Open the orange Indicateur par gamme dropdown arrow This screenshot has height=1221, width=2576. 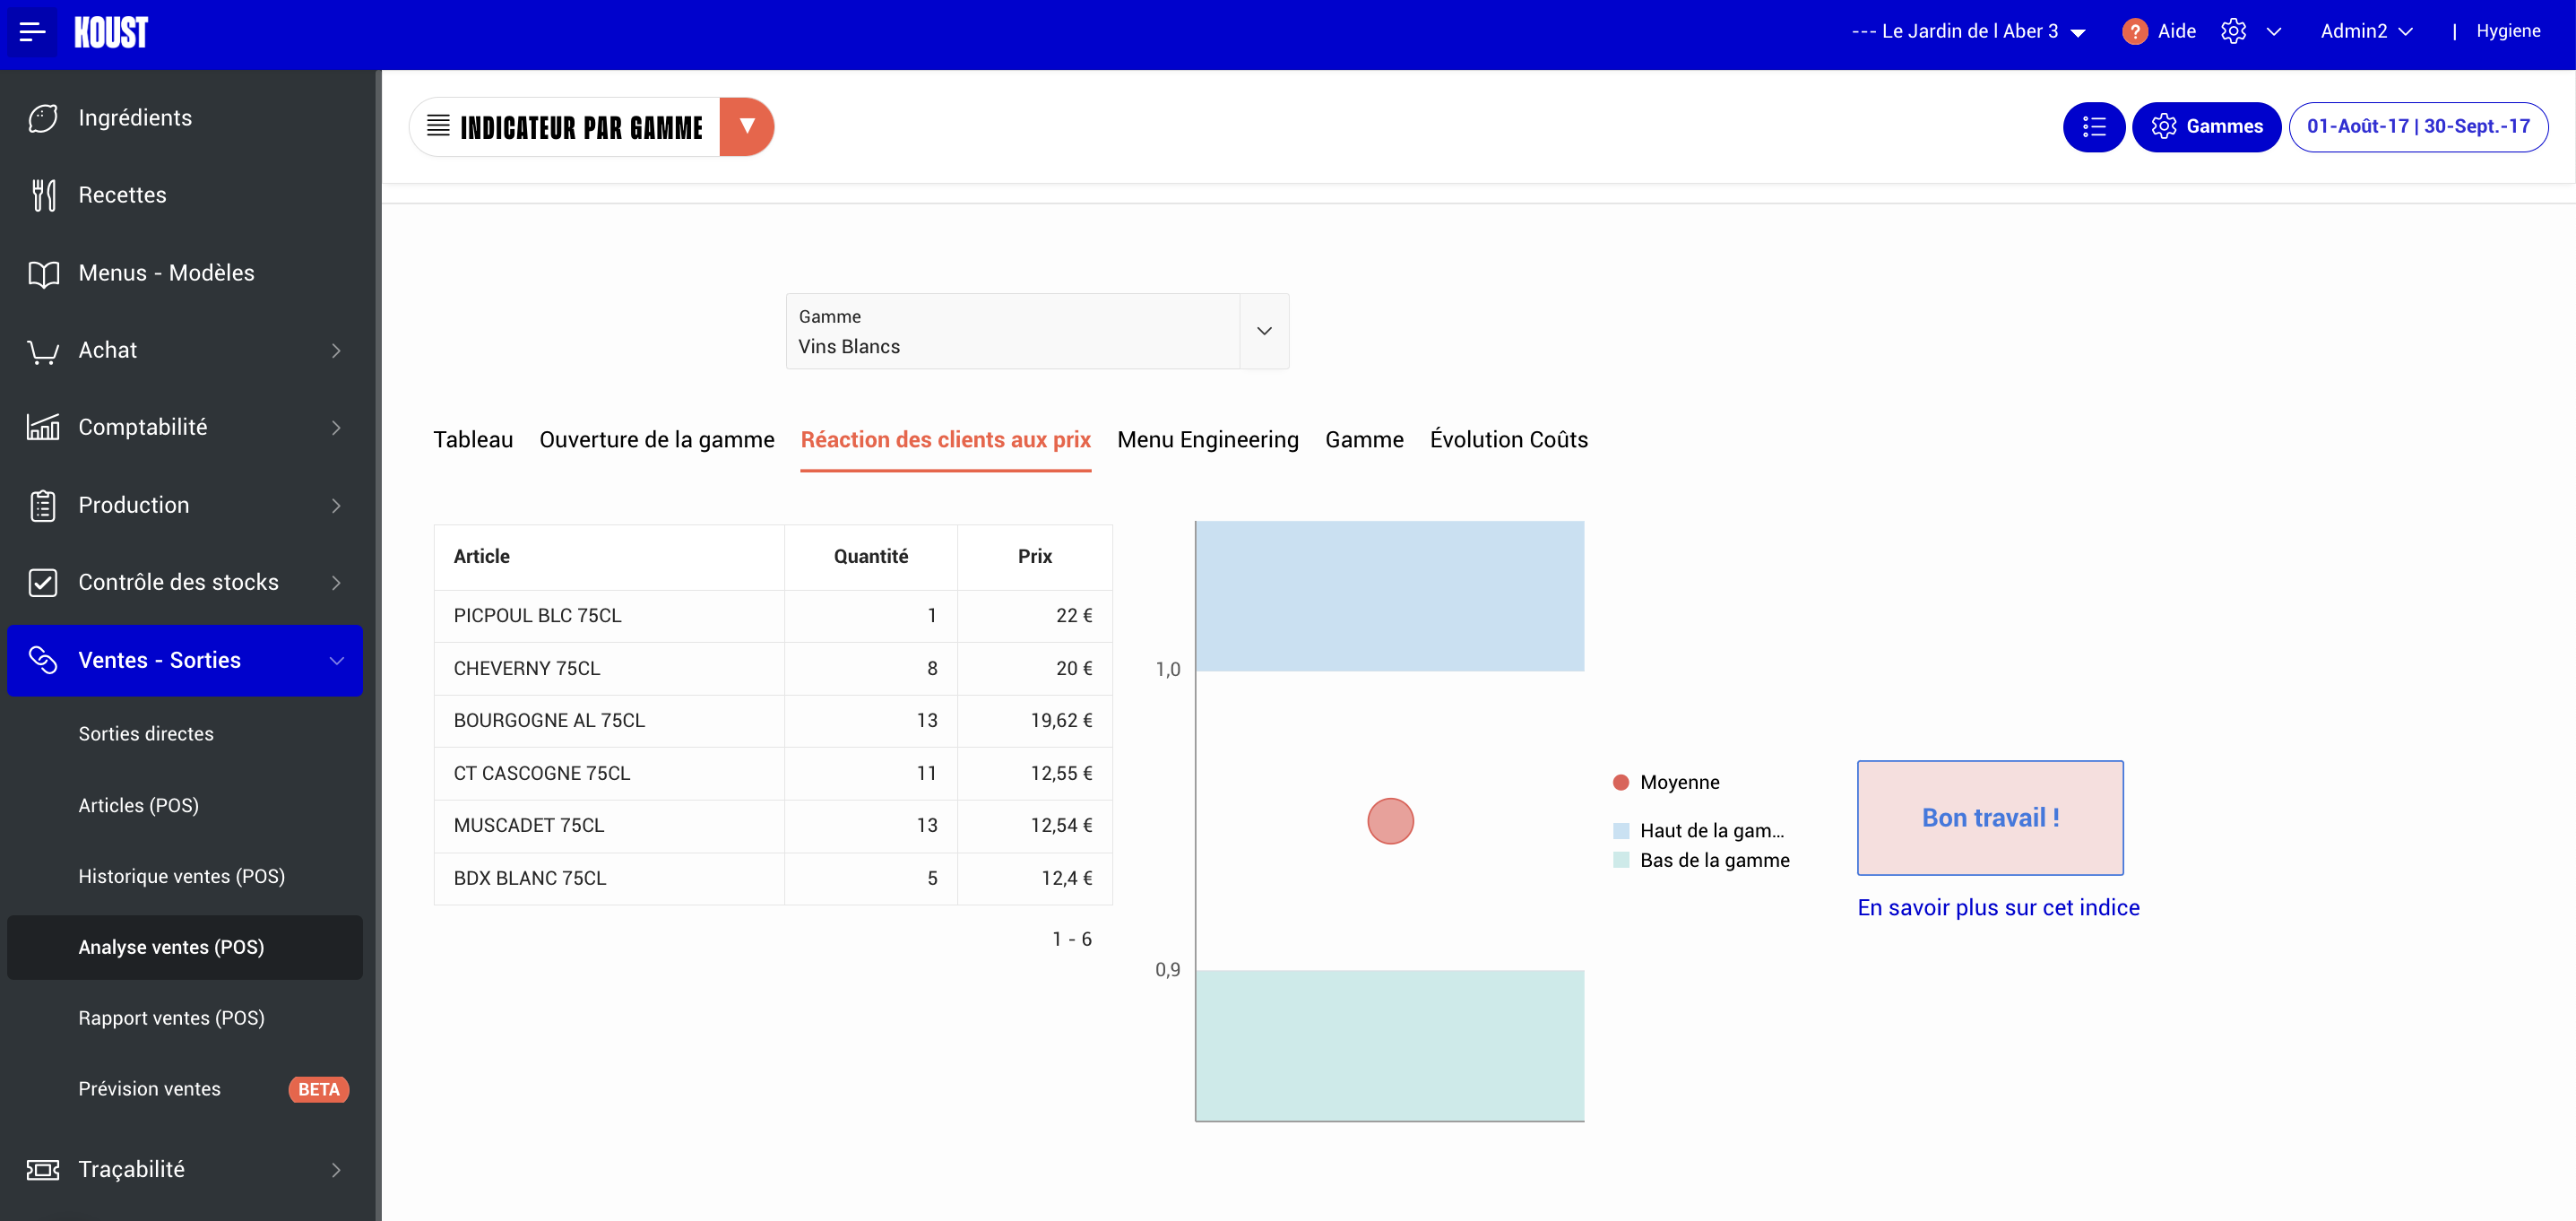746,127
